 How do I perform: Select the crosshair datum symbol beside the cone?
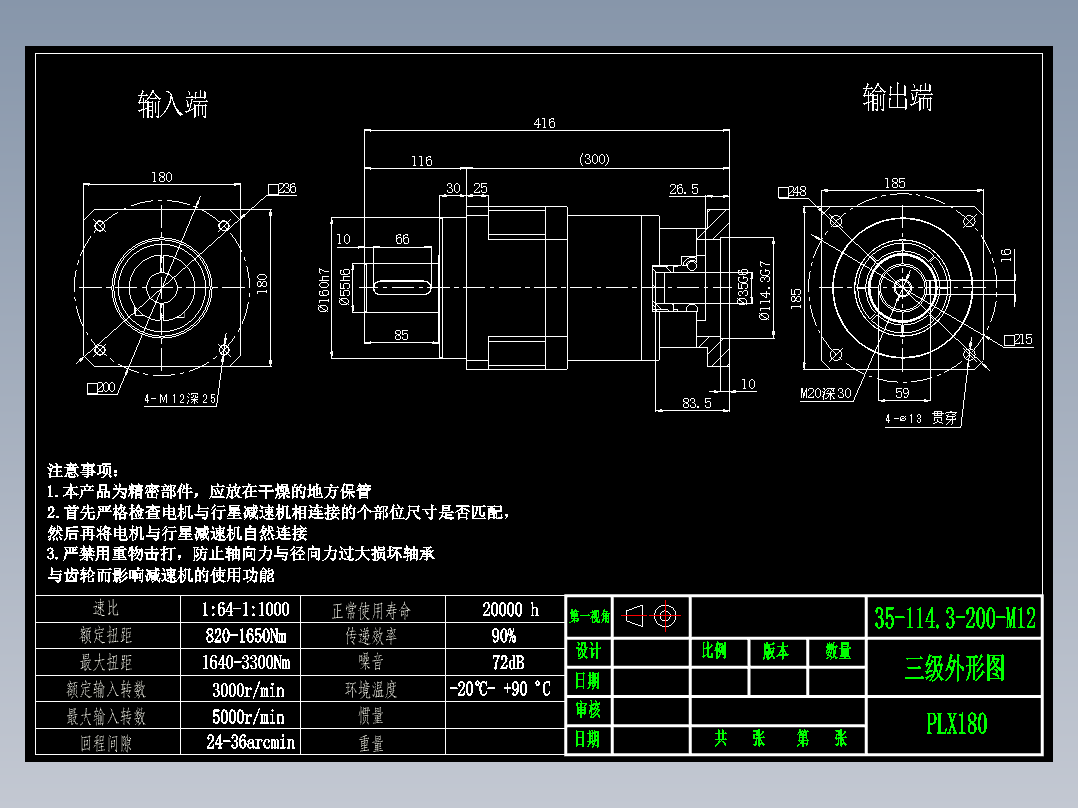[667, 616]
